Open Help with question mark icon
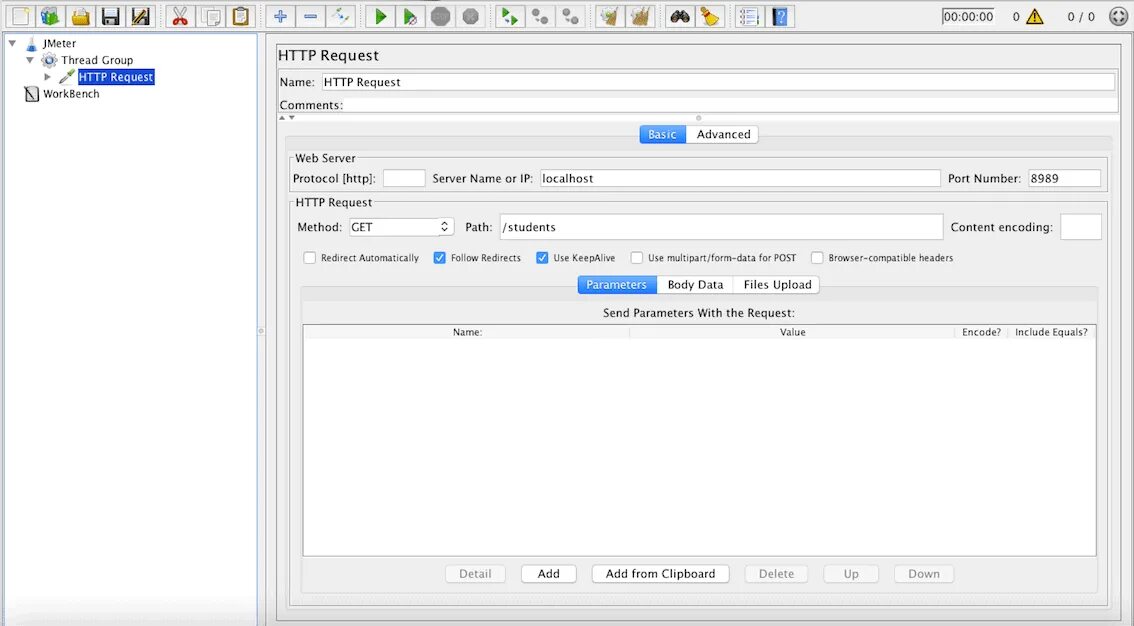 click(x=780, y=16)
